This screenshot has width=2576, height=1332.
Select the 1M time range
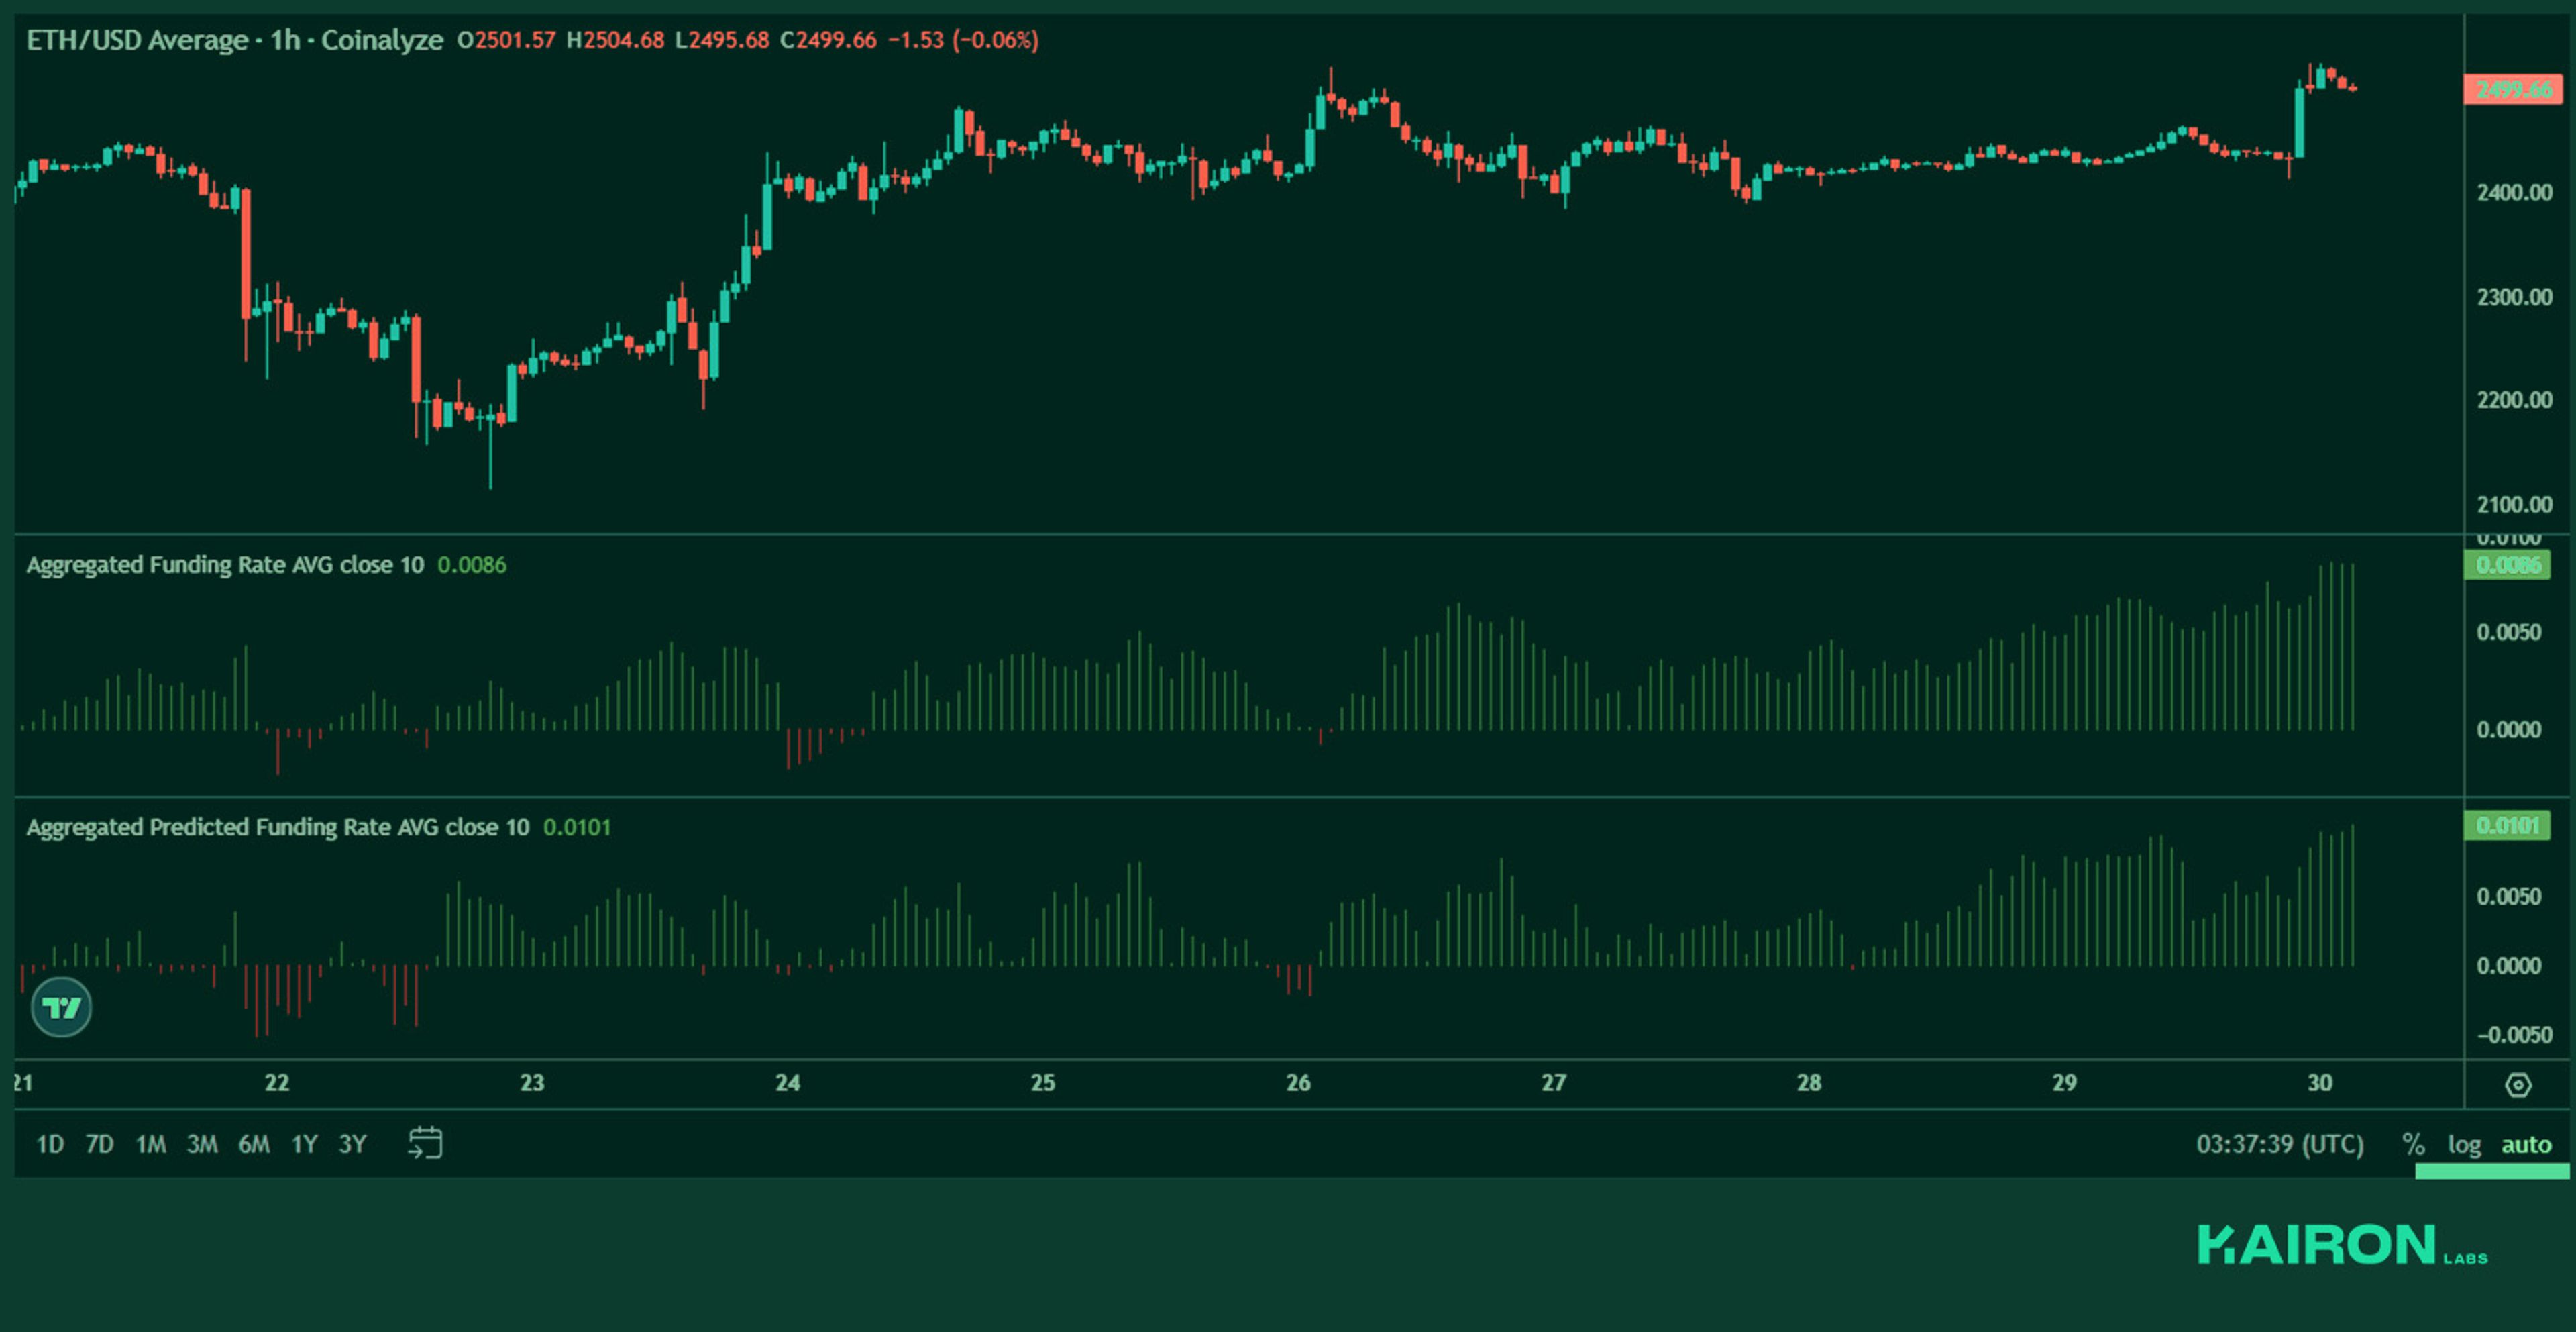(150, 1144)
